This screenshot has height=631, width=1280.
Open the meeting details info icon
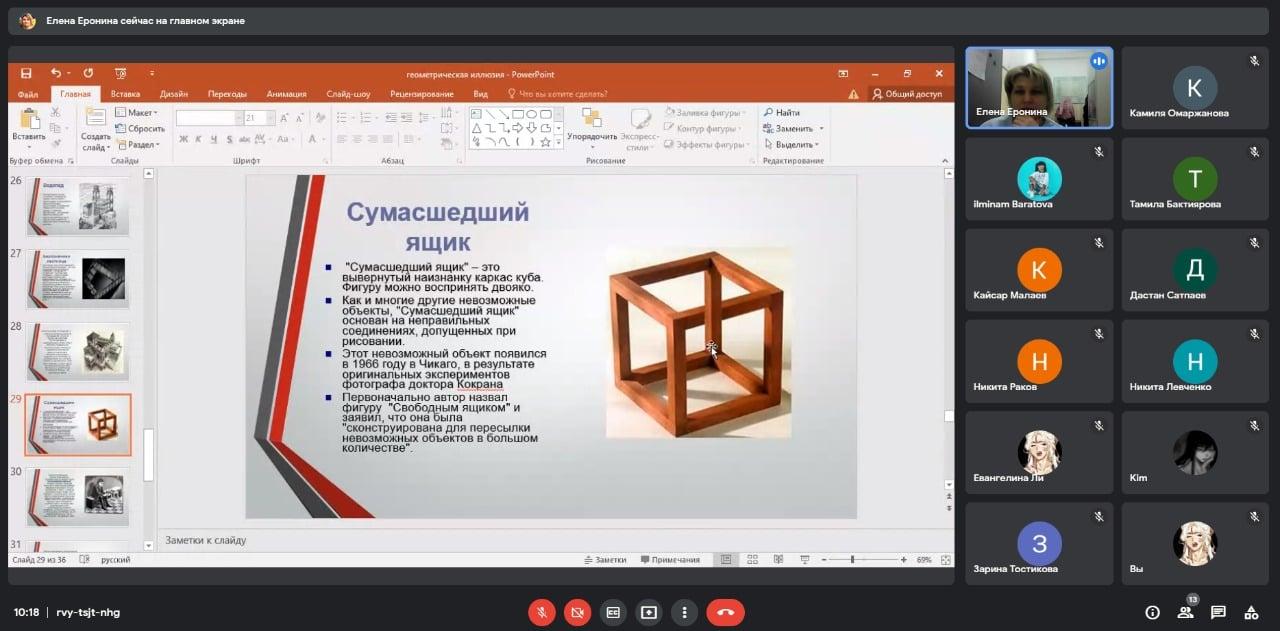1152,612
